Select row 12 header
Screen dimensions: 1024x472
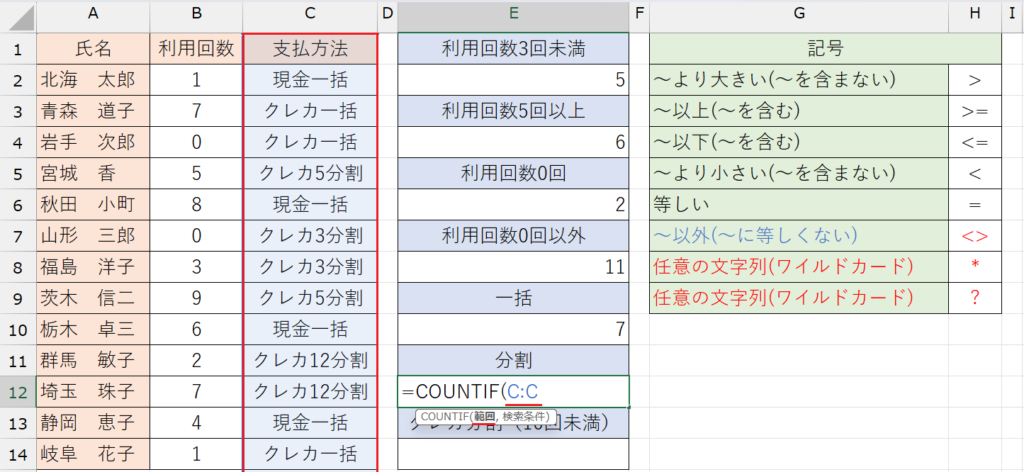(x=18, y=392)
